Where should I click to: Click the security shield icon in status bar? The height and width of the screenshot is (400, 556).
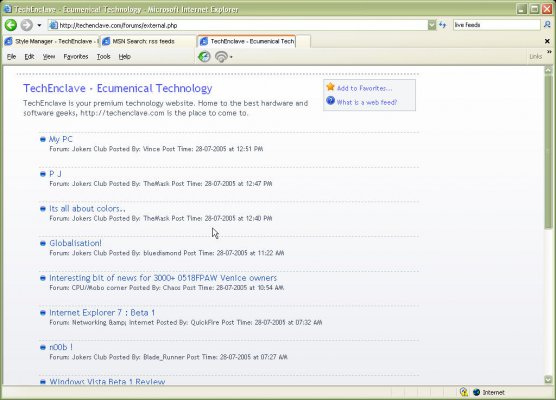463,392
